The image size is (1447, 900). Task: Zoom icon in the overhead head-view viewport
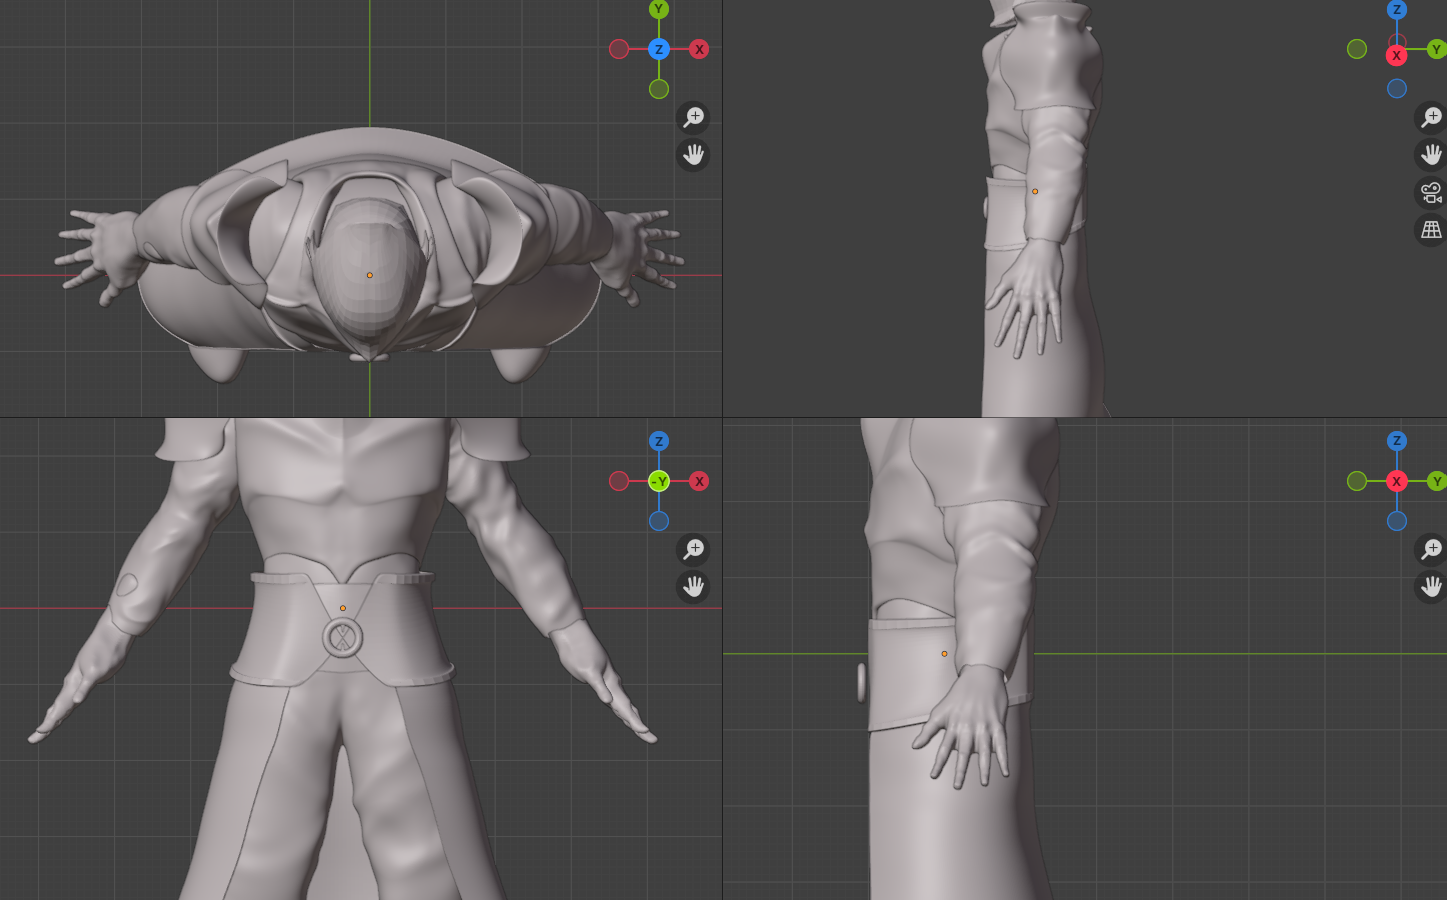693,117
